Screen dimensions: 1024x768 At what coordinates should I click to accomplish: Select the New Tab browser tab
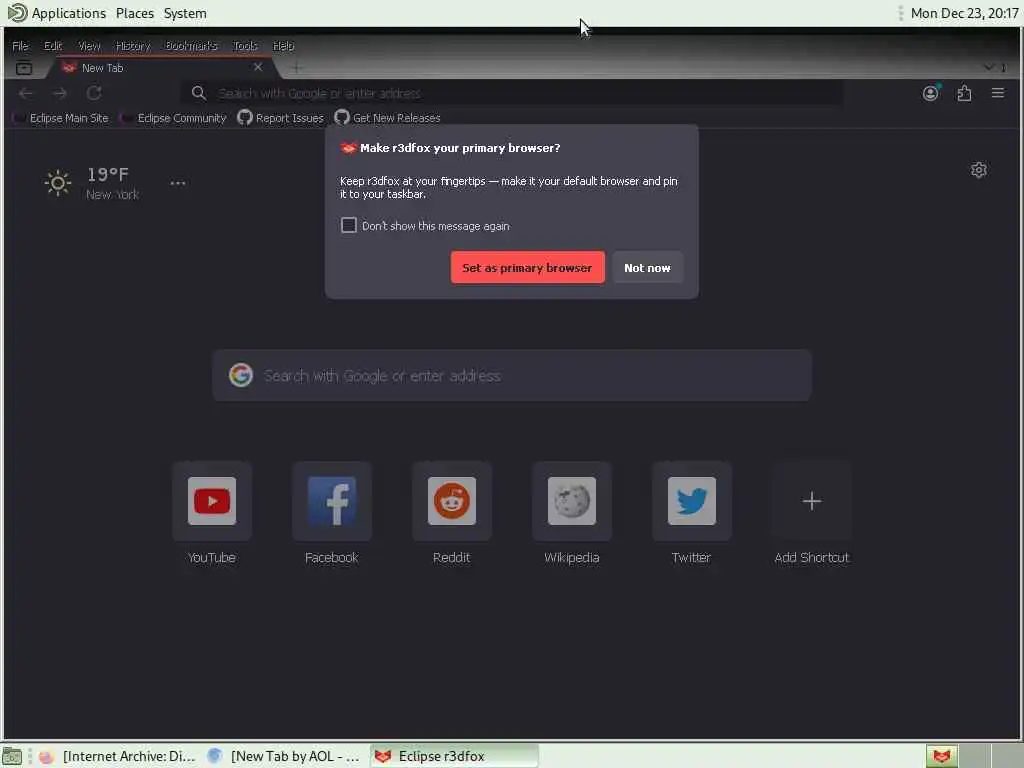[x=162, y=67]
